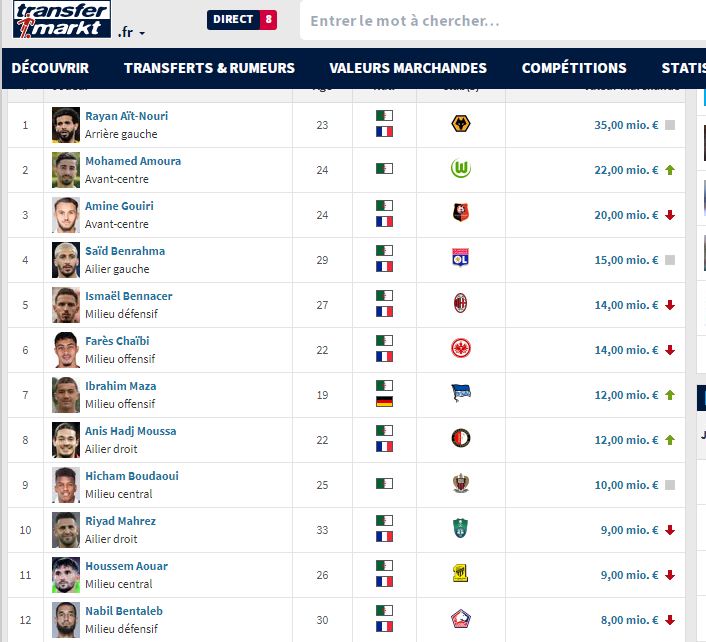The width and height of the screenshot is (706, 642).
Task: Open the Eintracht Frankfurt club crest
Action: click(x=460, y=349)
